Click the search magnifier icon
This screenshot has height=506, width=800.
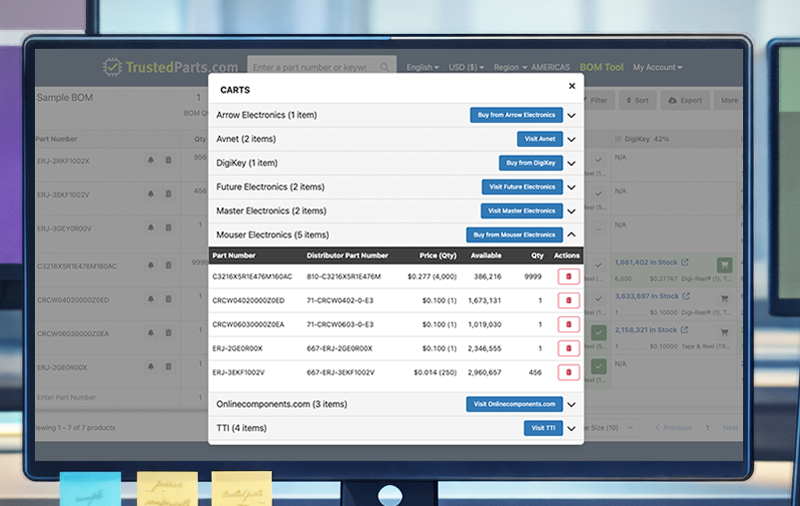(x=384, y=67)
